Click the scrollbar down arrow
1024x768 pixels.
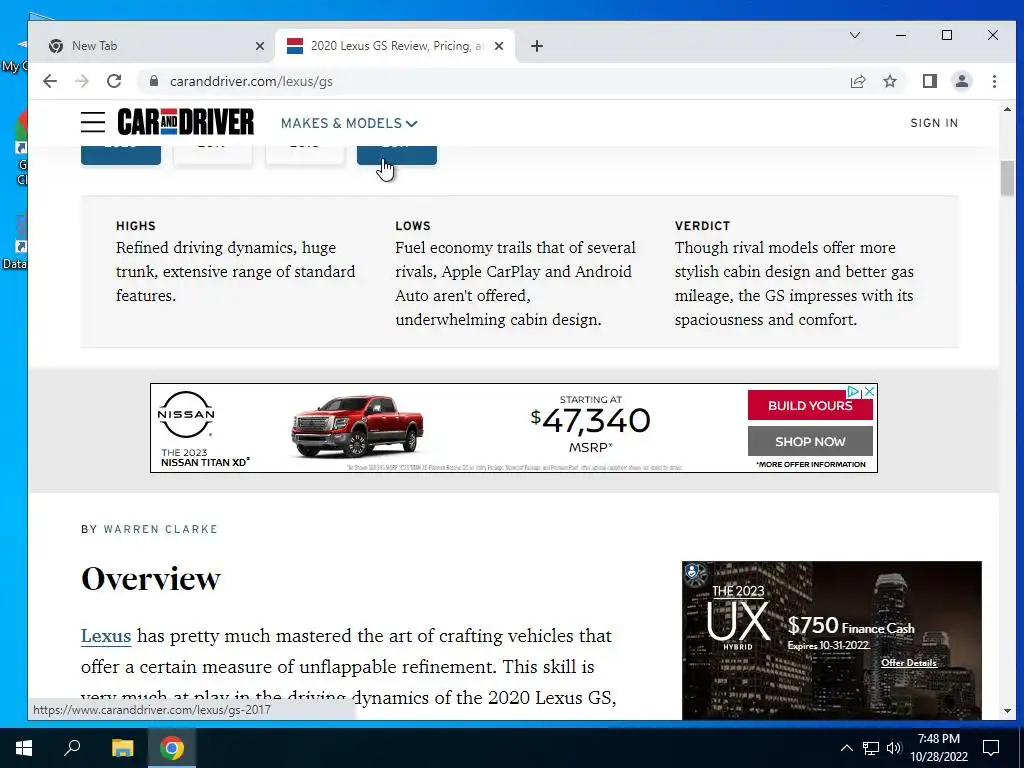(x=1007, y=711)
